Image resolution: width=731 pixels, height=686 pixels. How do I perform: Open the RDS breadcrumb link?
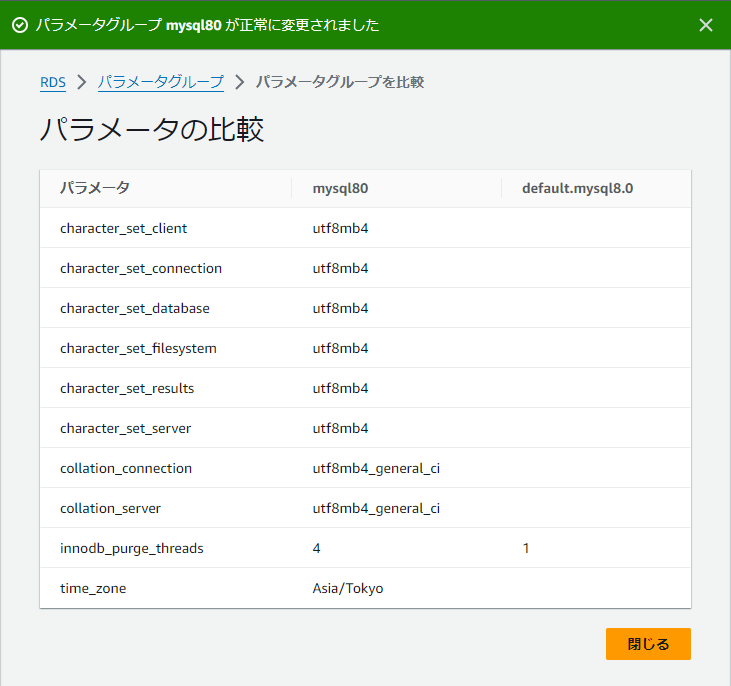click(53, 83)
